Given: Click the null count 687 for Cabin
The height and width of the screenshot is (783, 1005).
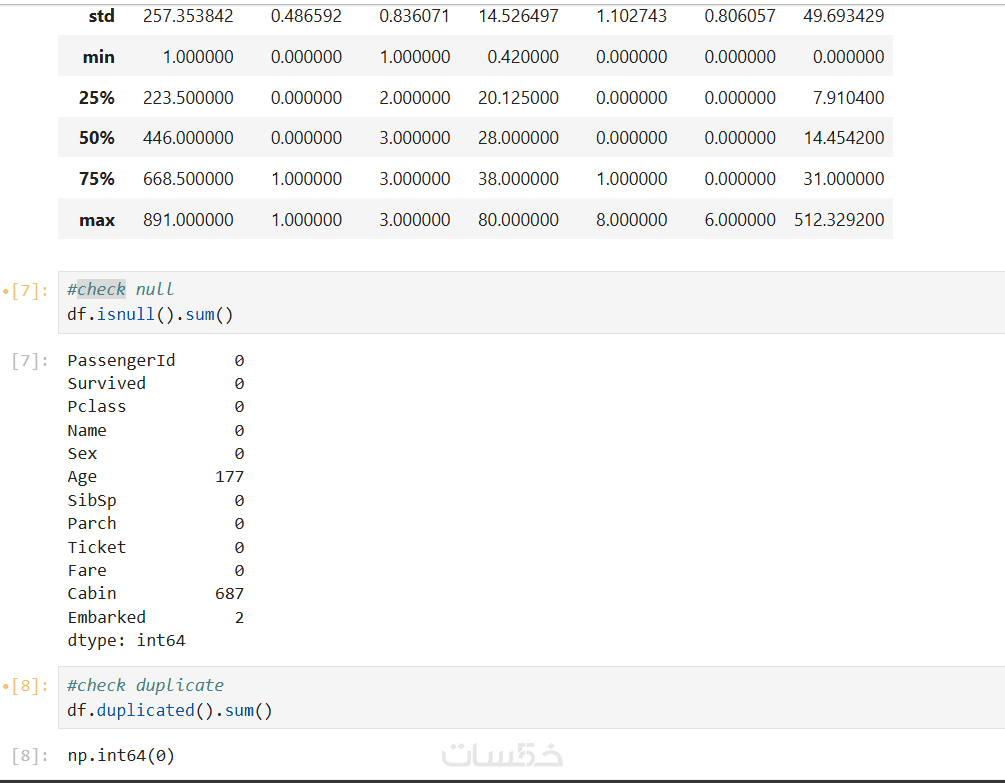Looking at the screenshot, I should point(229,593).
